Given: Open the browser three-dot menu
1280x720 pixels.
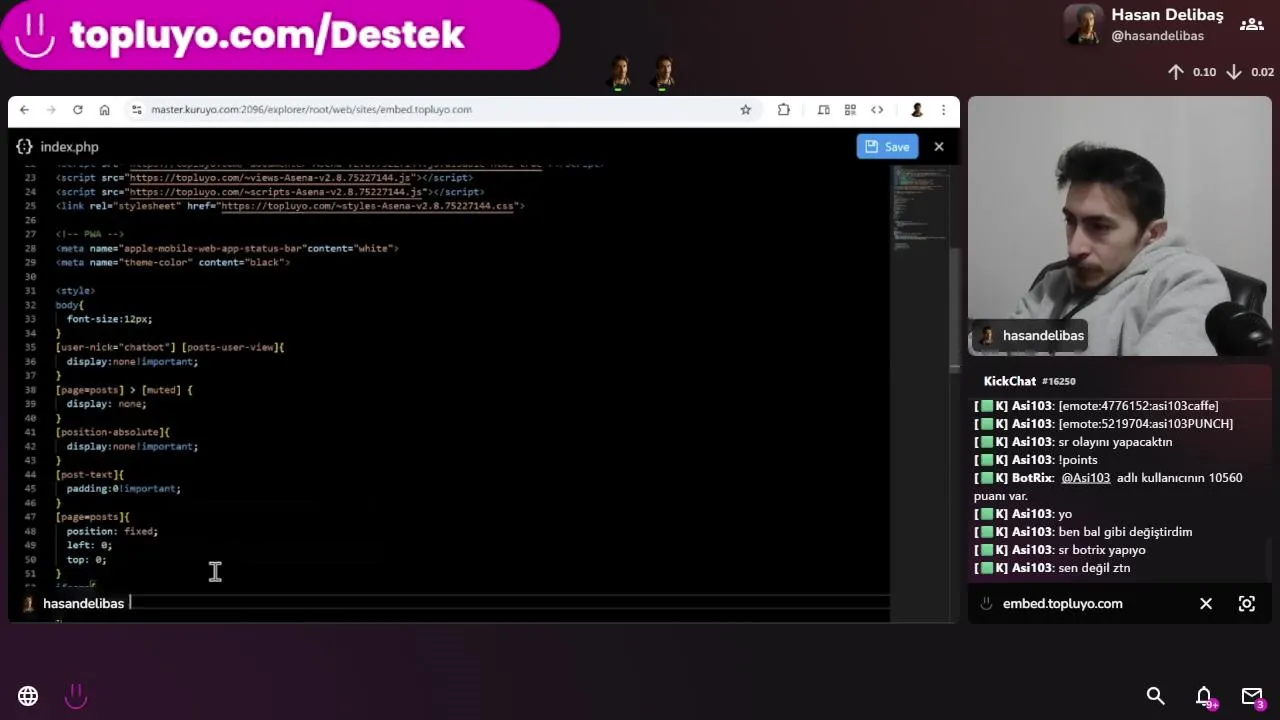Looking at the screenshot, I should click(x=943, y=110).
